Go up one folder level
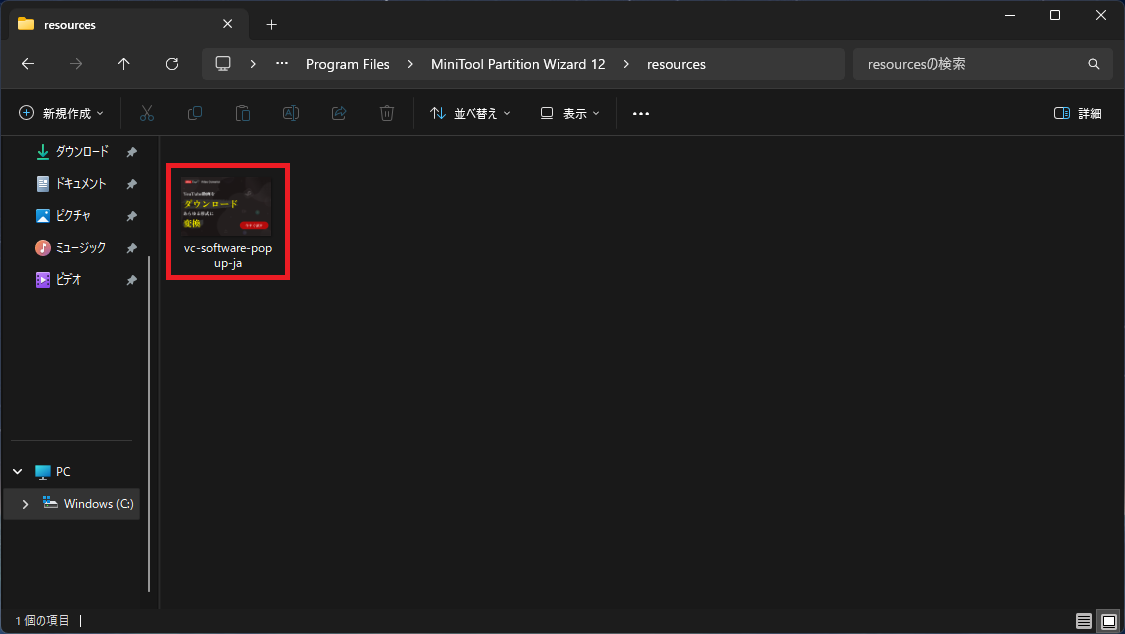This screenshot has height=634, width=1125. 124,64
